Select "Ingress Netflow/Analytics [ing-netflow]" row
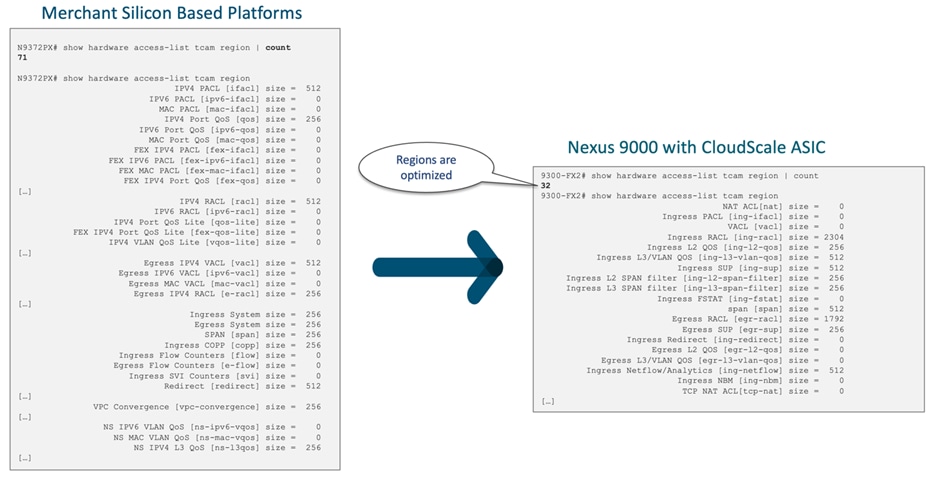Viewport: 936px width, 478px height. [x=716, y=371]
